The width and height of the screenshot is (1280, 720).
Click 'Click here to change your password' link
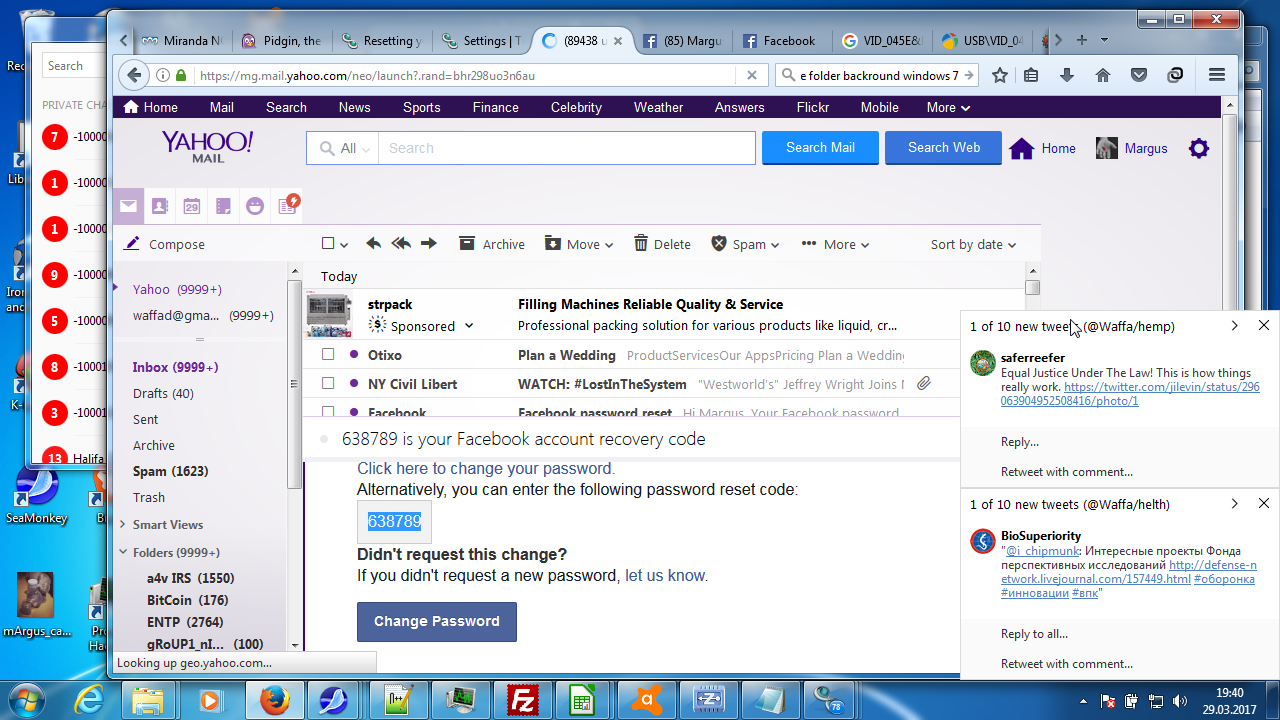coord(485,469)
